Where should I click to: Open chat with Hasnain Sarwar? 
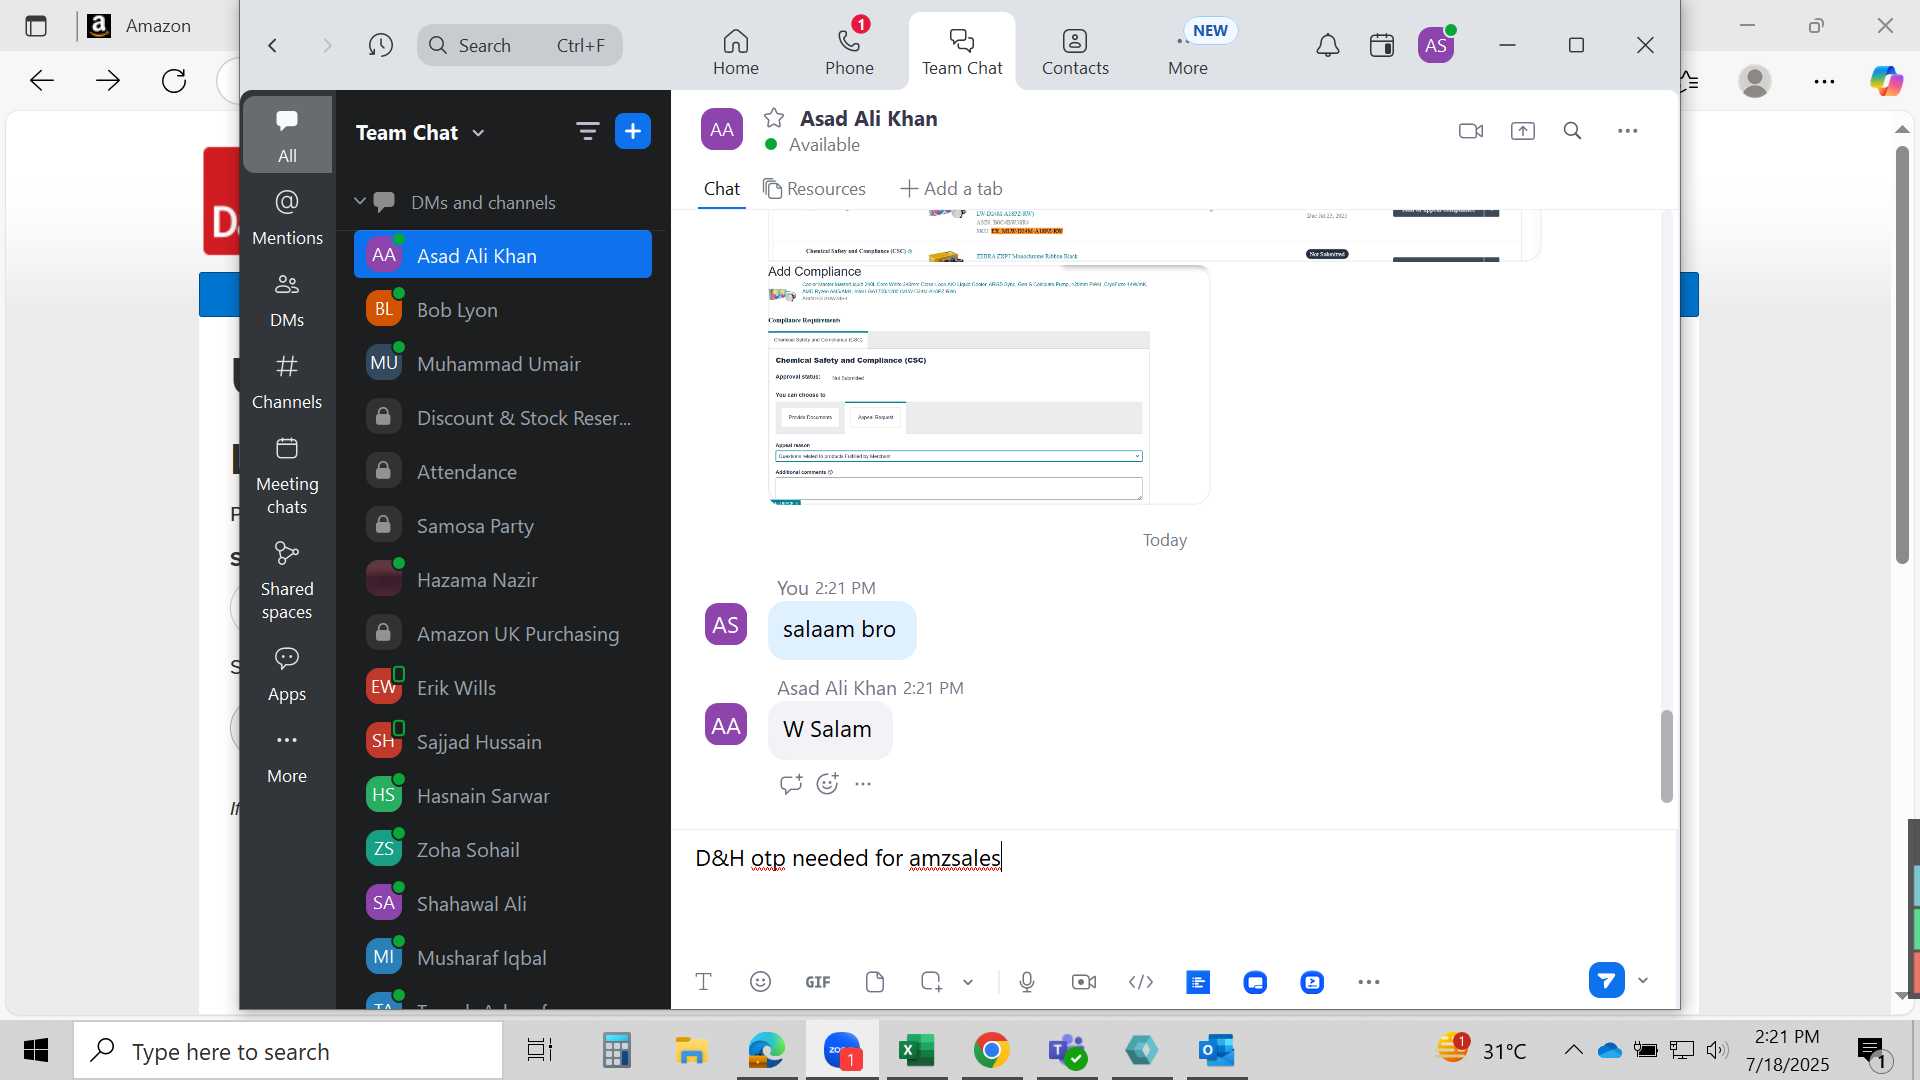coord(503,796)
